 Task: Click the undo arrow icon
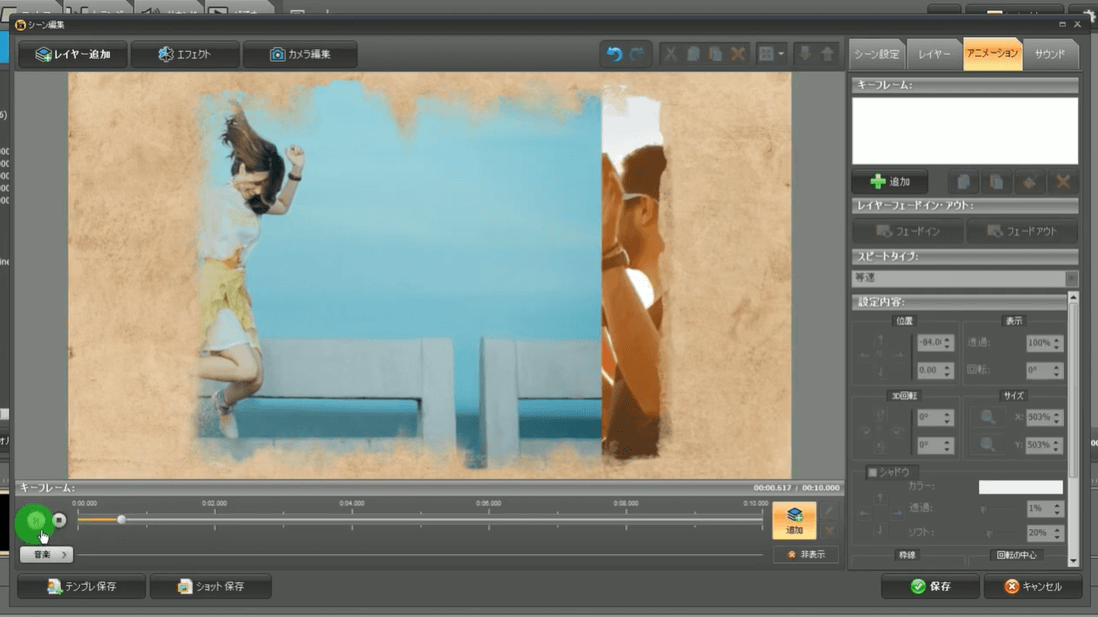pos(614,54)
